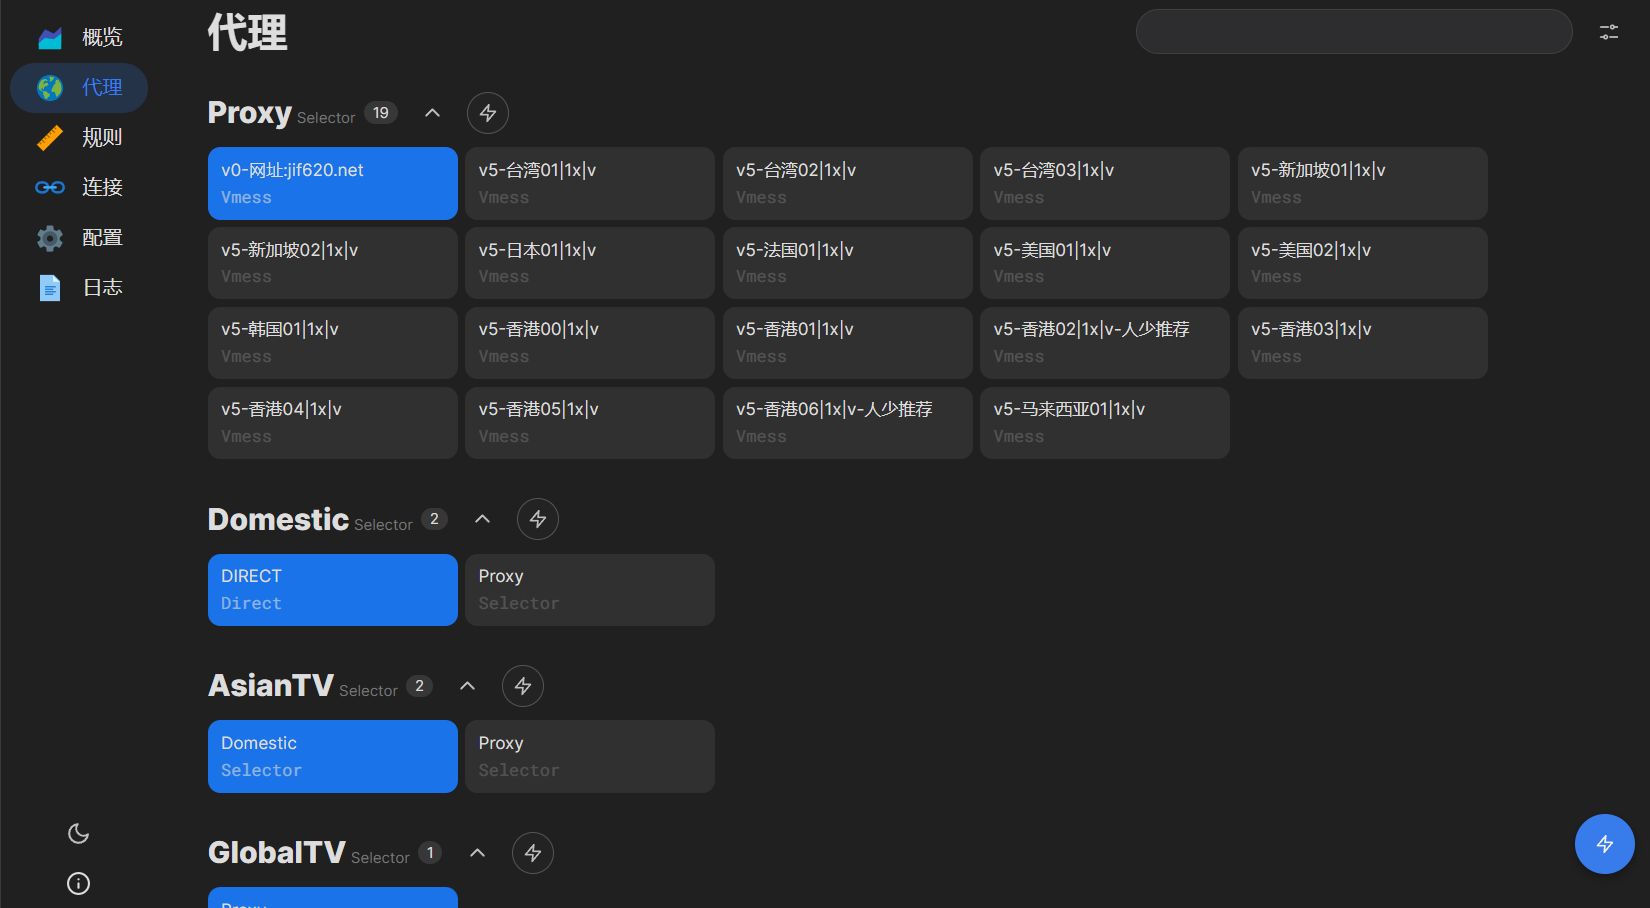1650x908 pixels.
Task: Select the v5-美国01|1x|v node
Action: click(x=1104, y=263)
